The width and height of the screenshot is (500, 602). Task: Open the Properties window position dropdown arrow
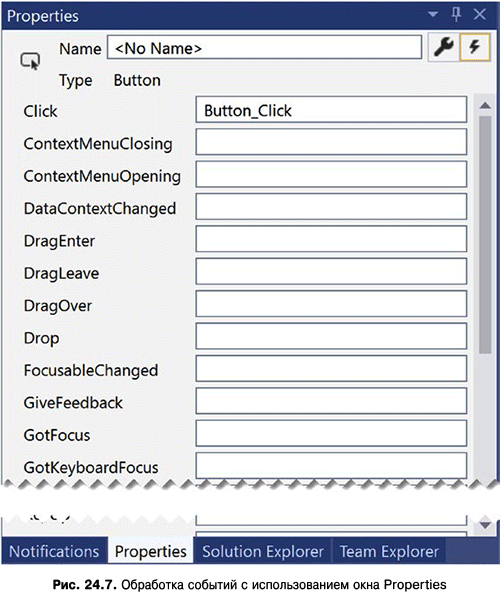433,15
